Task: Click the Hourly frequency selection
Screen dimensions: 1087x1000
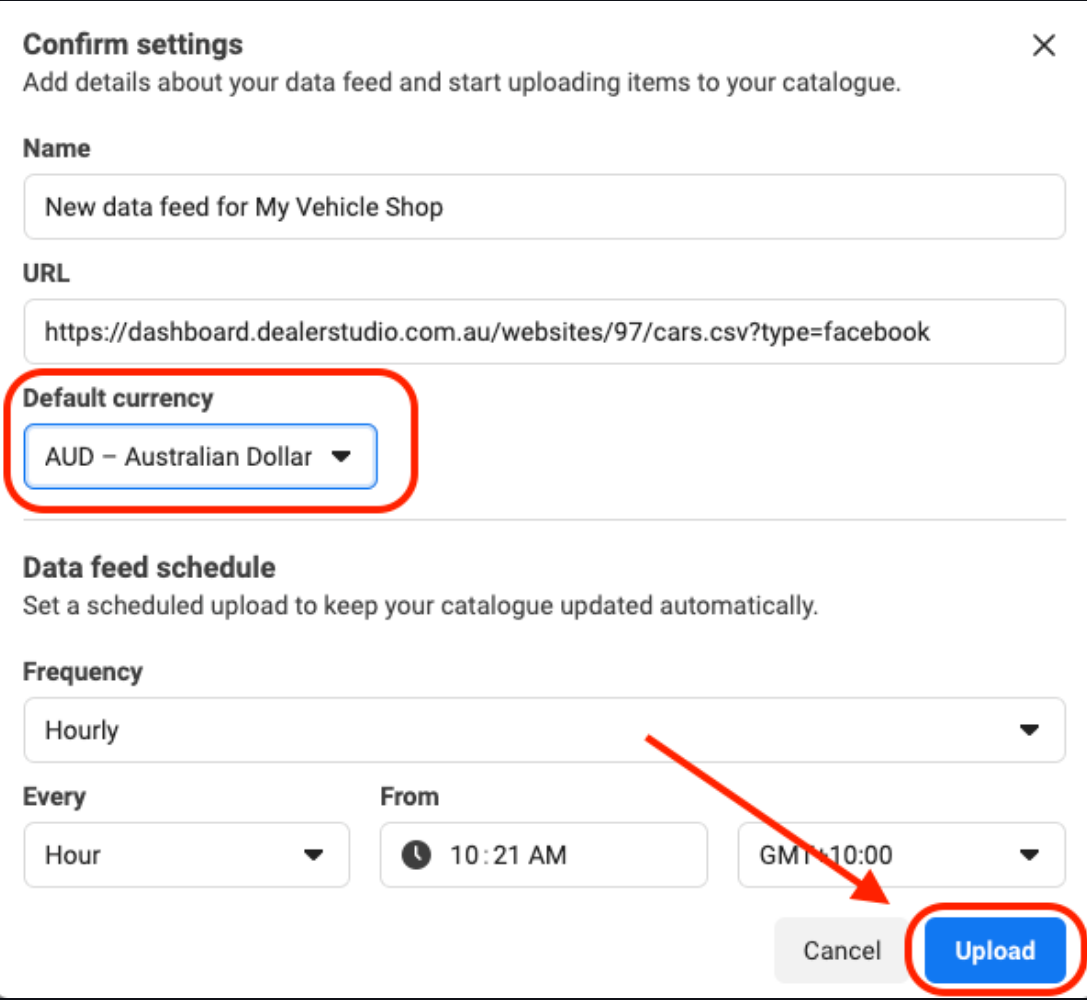Action: tap(82, 730)
